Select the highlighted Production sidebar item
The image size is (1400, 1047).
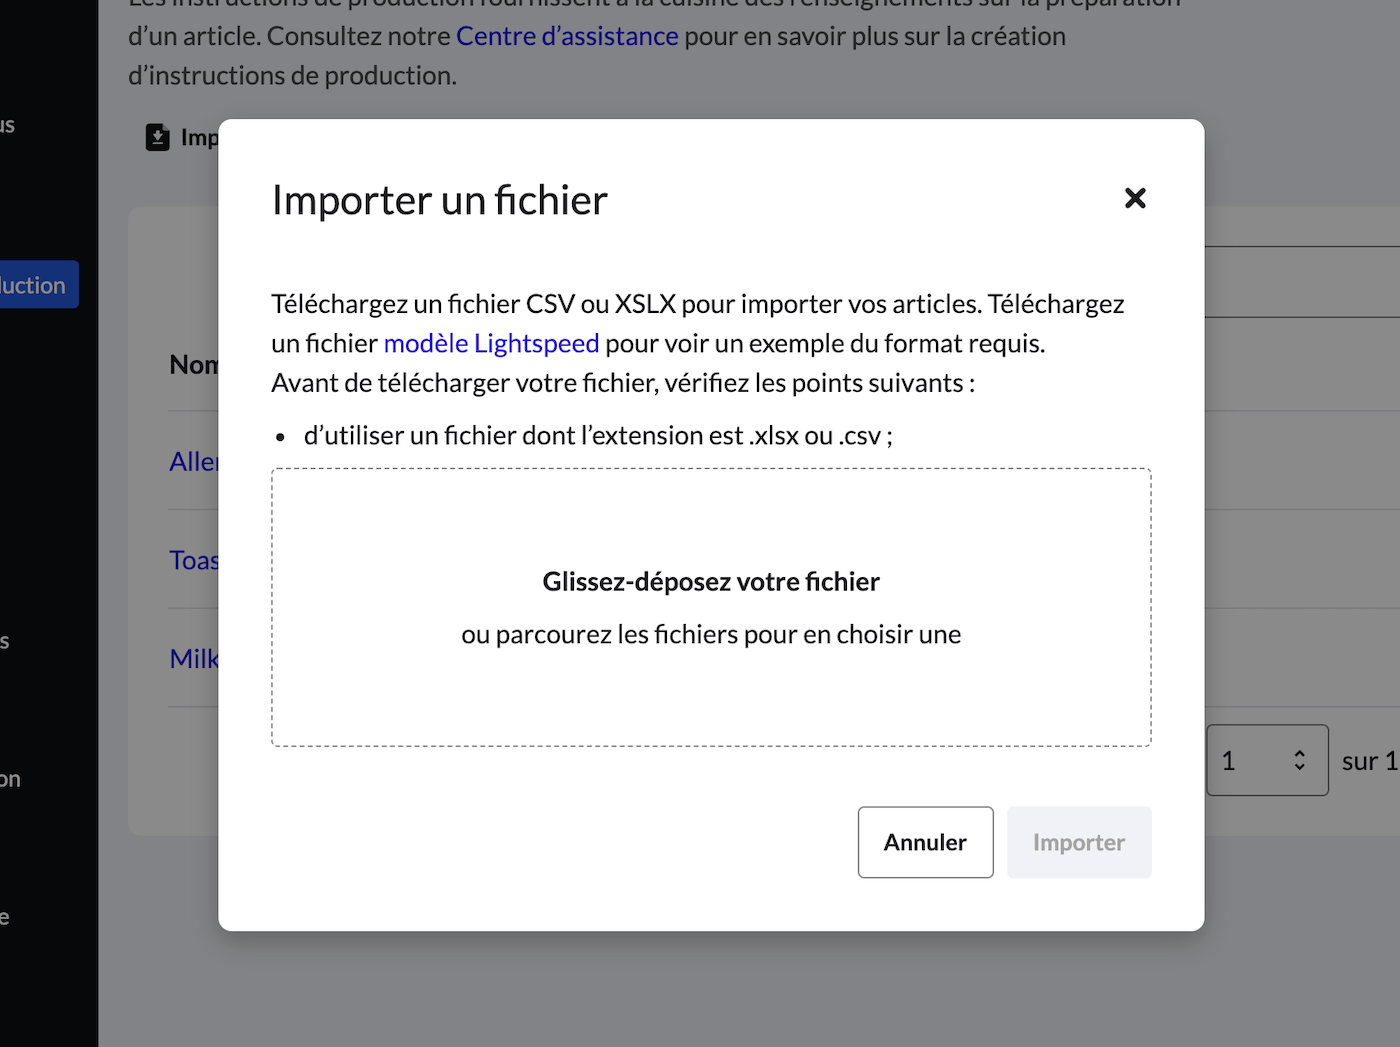point(38,285)
